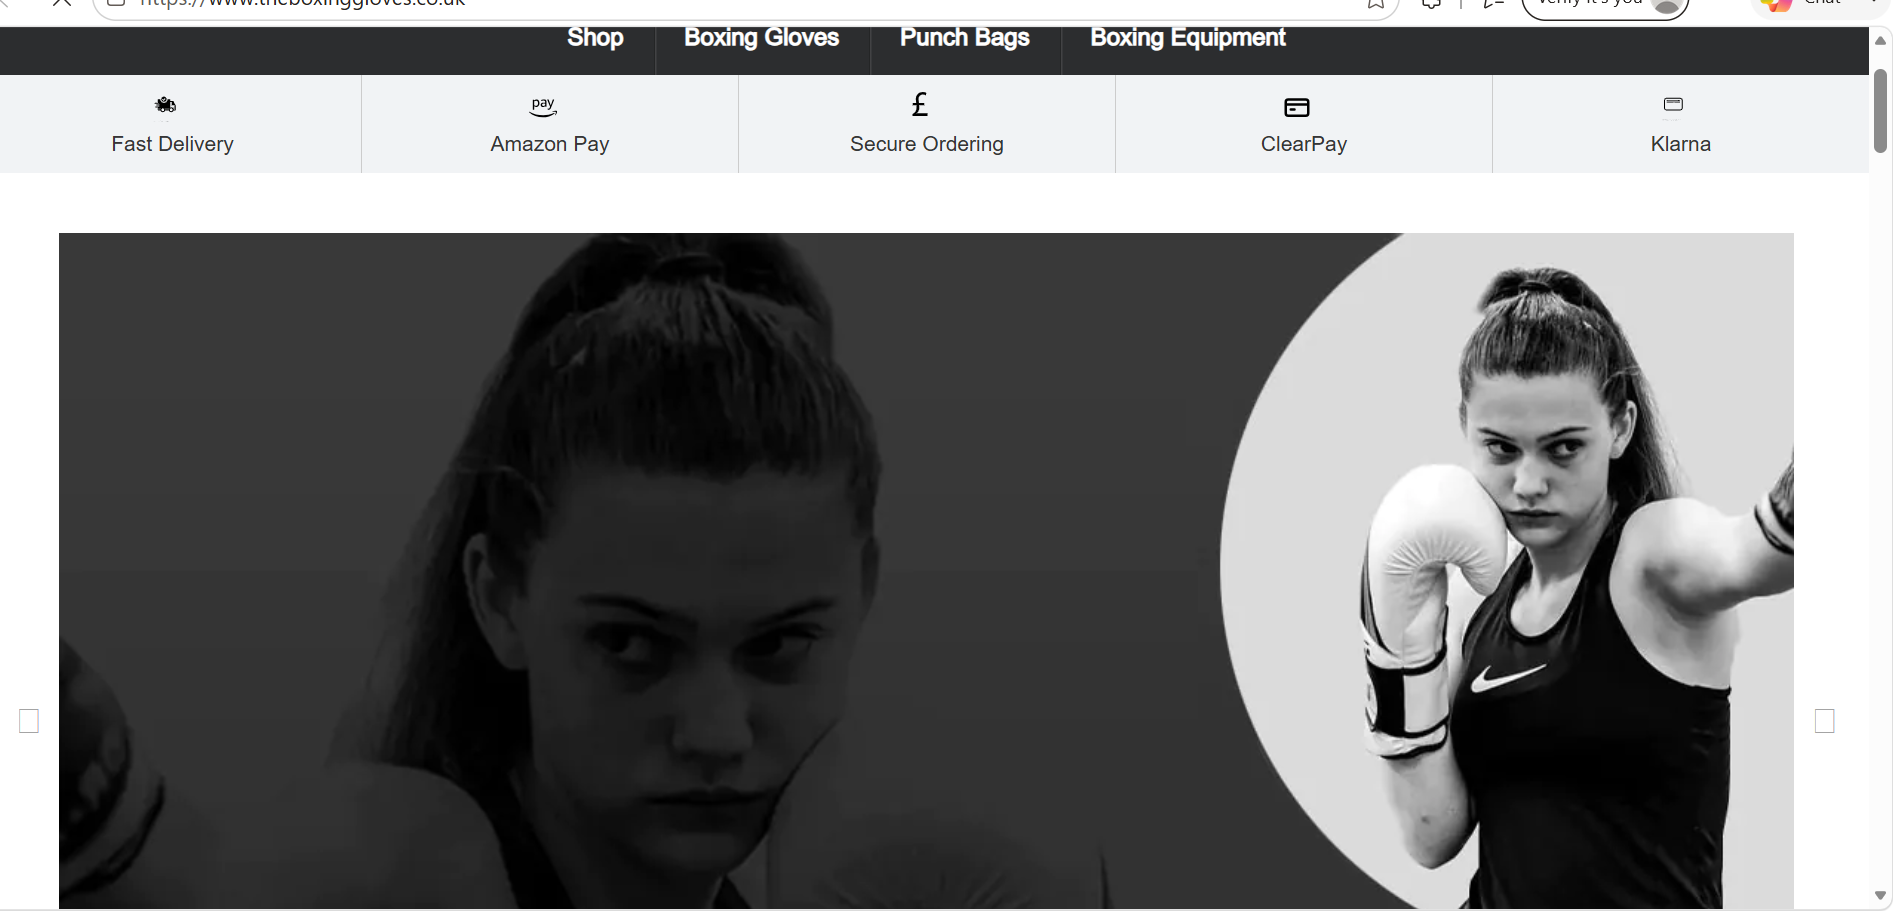This screenshot has width=1894, height=915.
Task: Click the Verify it's you profile button
Action: tap(1605, 6)
